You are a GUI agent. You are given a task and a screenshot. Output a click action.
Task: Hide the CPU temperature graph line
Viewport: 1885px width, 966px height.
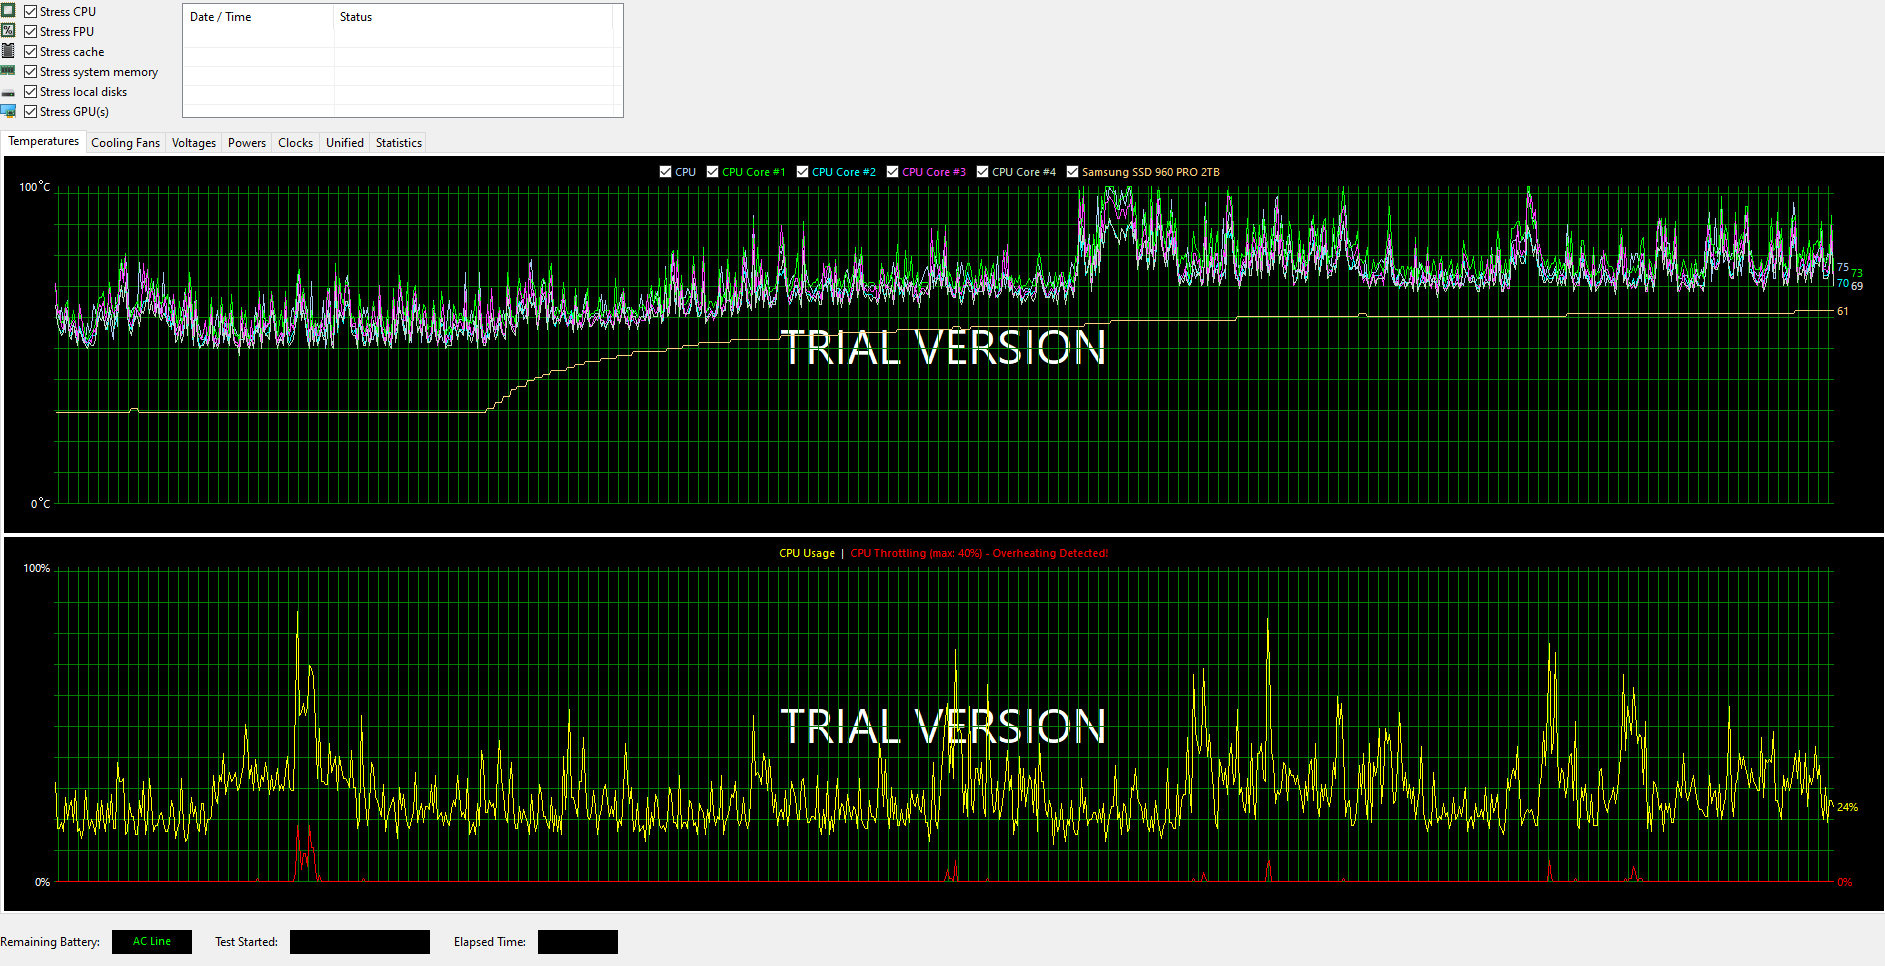tap(665, 172)
